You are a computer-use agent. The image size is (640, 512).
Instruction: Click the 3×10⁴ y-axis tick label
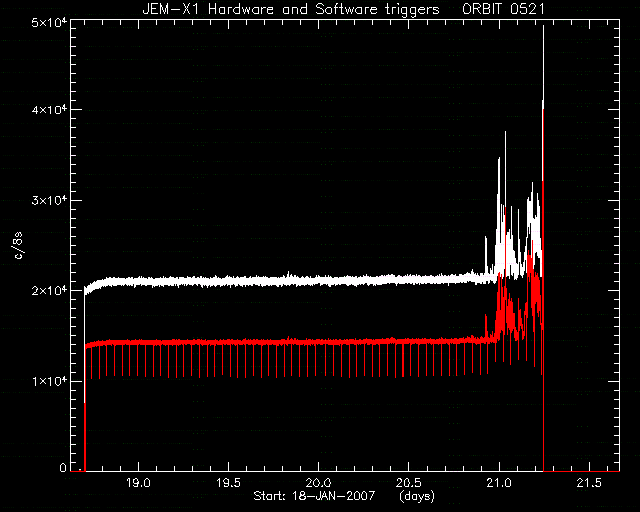[49, 200]
